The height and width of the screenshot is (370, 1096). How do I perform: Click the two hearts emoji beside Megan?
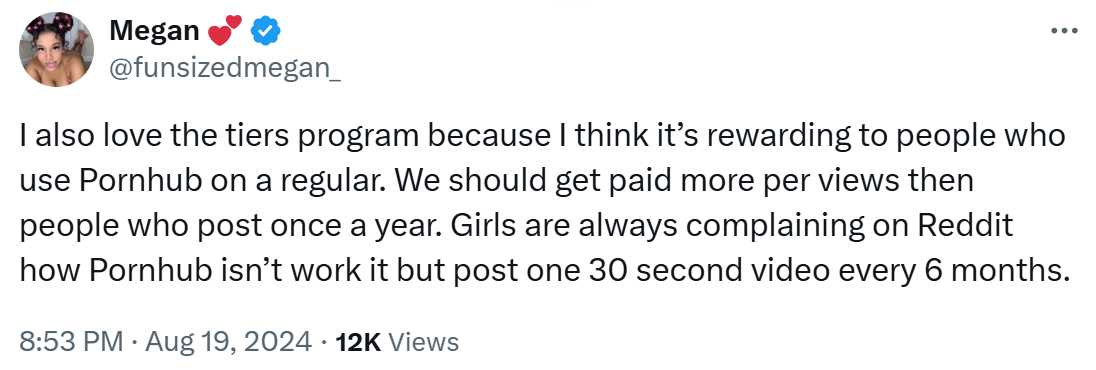tap(224, 30)
